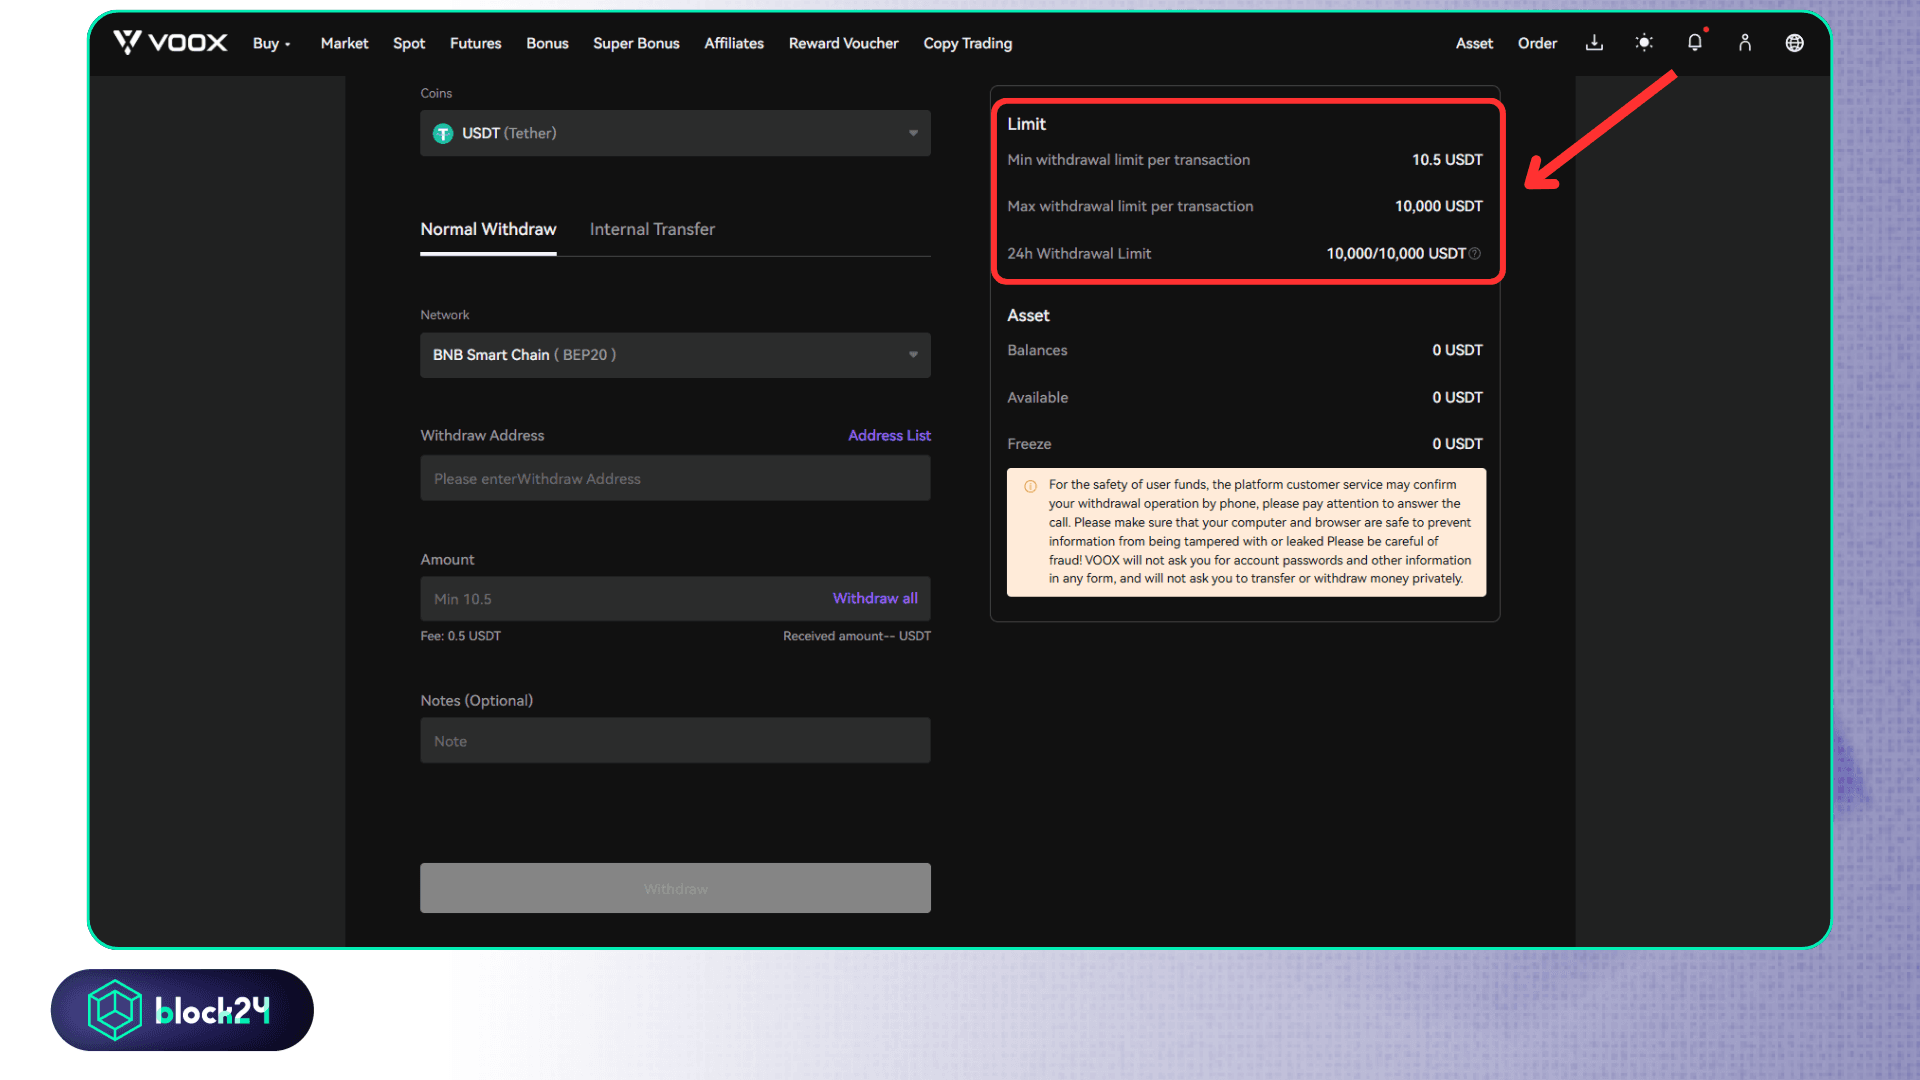Open the Bonus menu item
The image size is (1920, 1080).
click(x=547, y=43)
